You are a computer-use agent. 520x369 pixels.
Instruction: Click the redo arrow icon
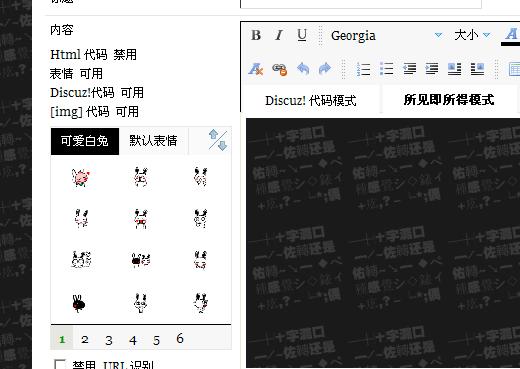click(325, 69)
